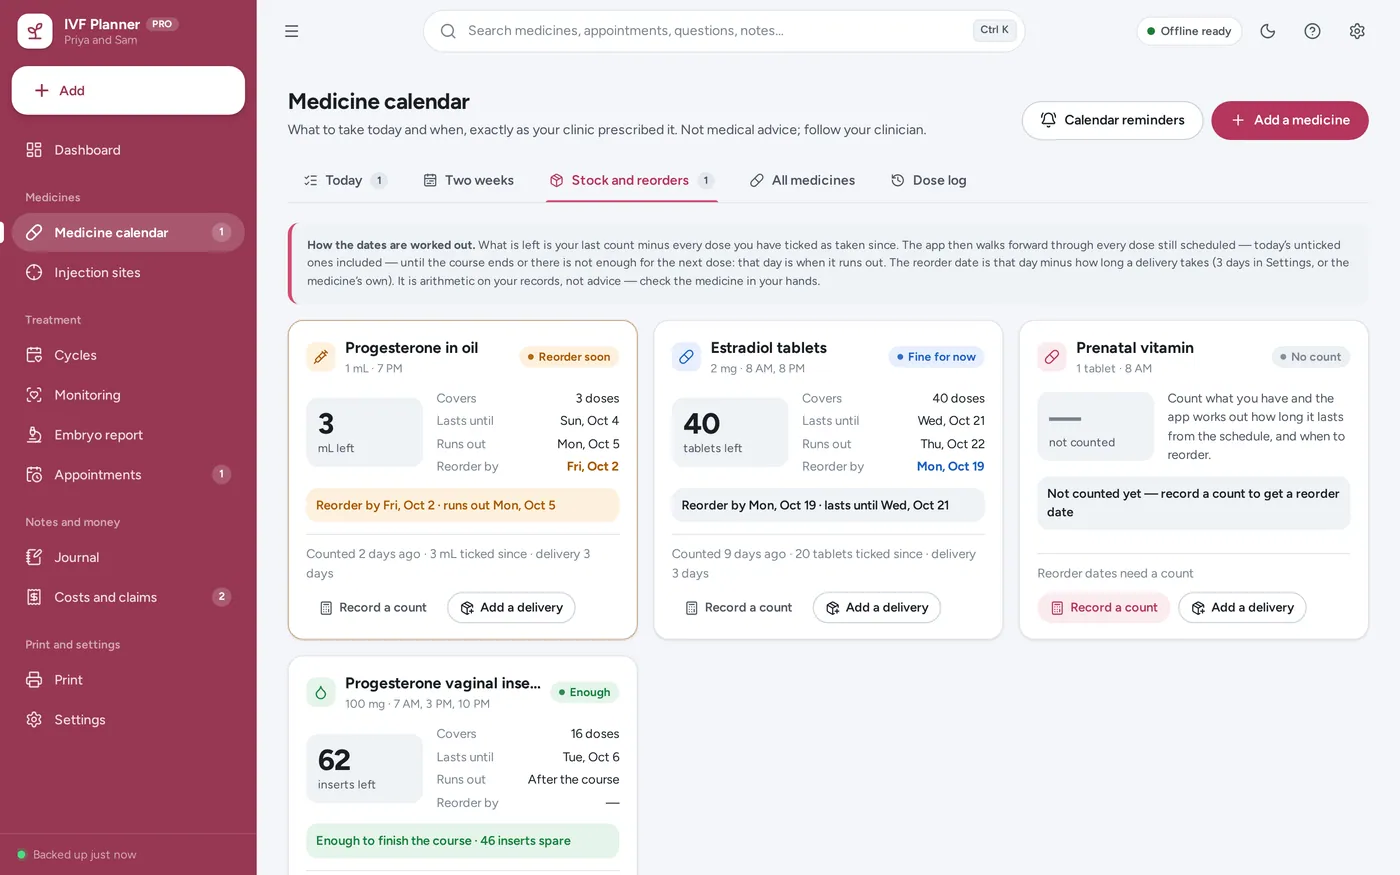1400x875 pixels.
Task: Click the Offline ready status badge
Action: click(1189, 31)
